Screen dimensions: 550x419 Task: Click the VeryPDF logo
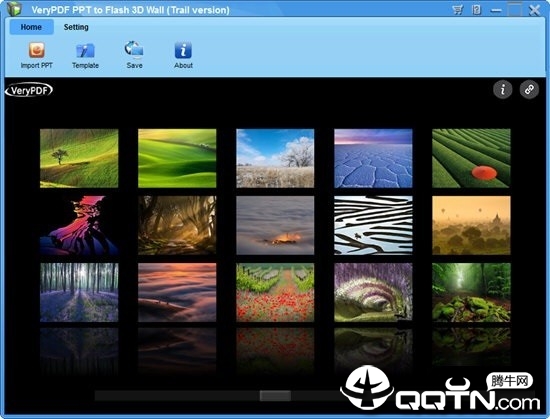[x=29, y=90]
